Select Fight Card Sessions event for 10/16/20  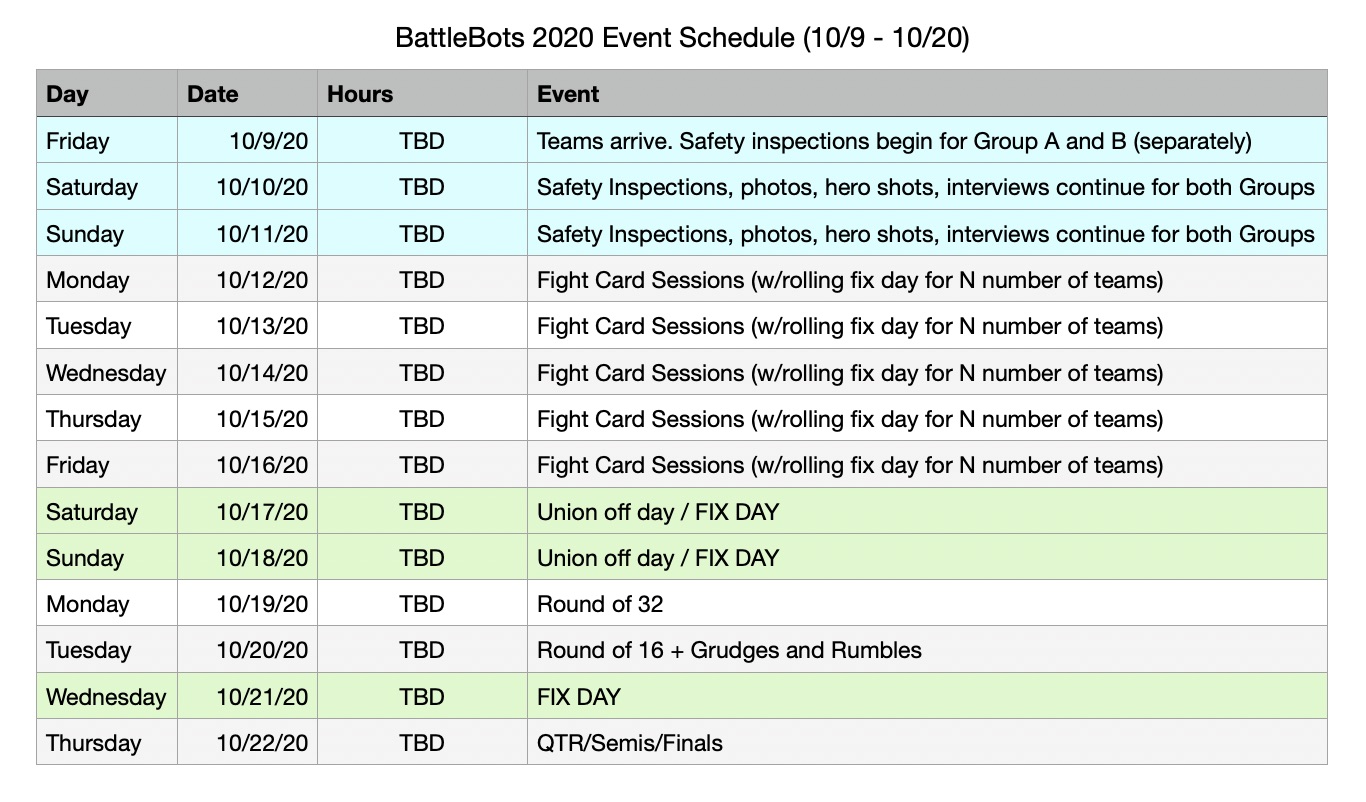tap(927, 464)
